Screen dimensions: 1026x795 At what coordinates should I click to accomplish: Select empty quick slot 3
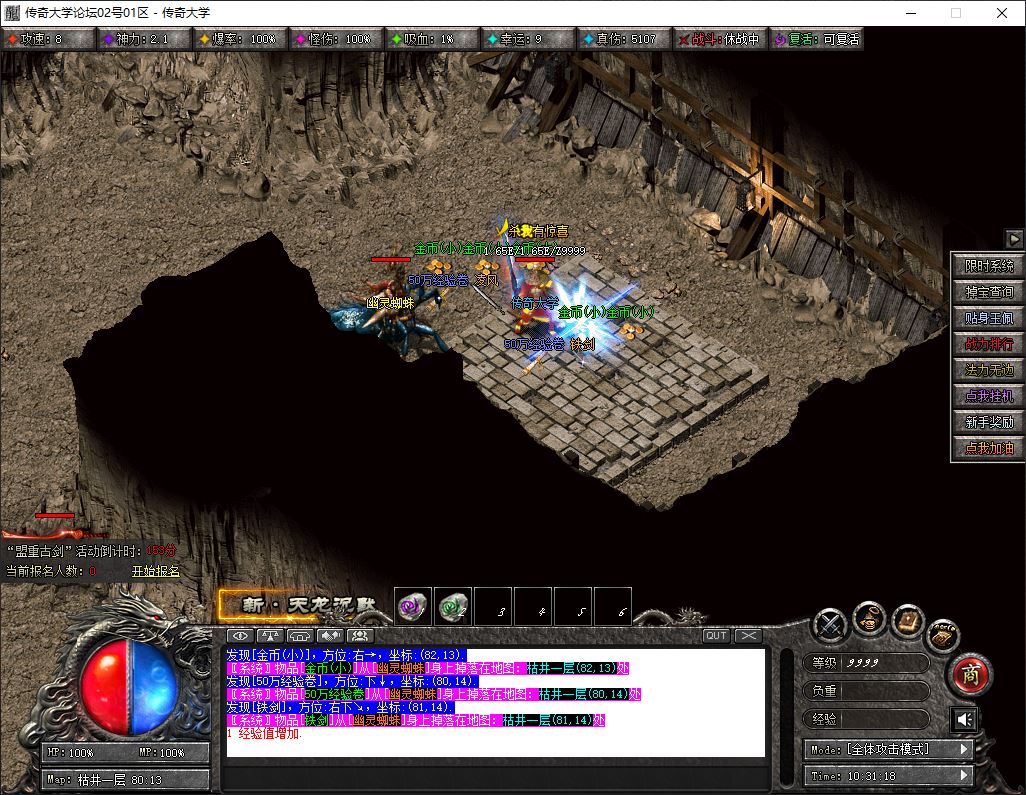click(493, 607)
